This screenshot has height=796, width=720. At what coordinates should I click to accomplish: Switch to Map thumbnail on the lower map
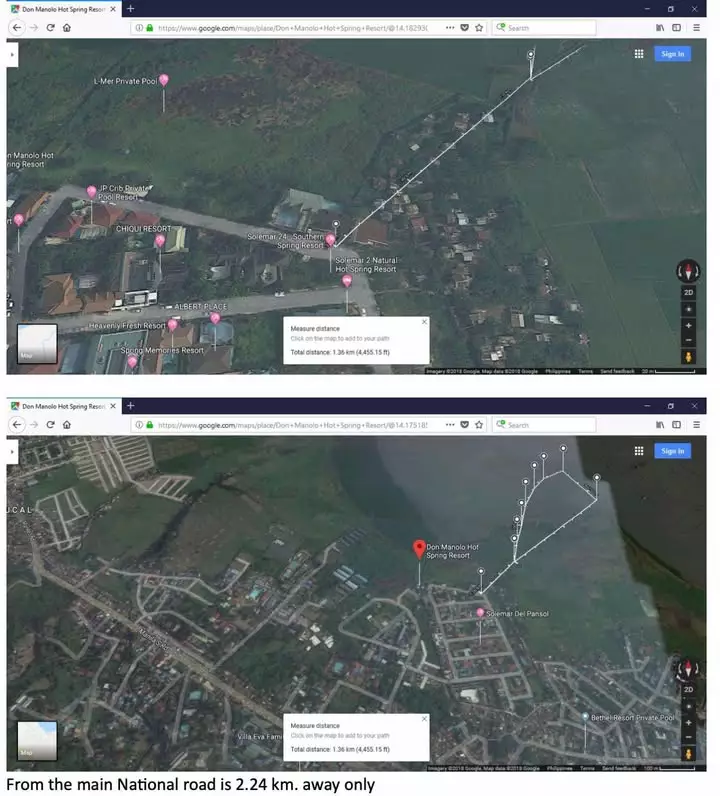coord(37,741)
